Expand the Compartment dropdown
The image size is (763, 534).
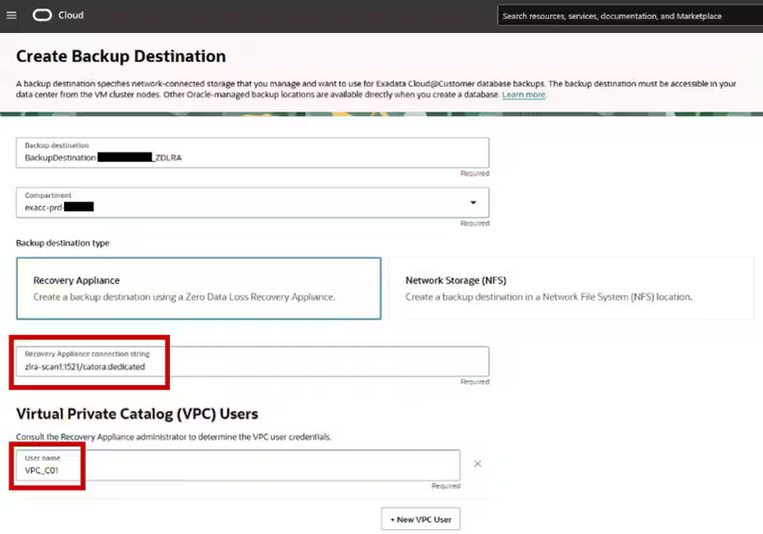click(253, 203)
